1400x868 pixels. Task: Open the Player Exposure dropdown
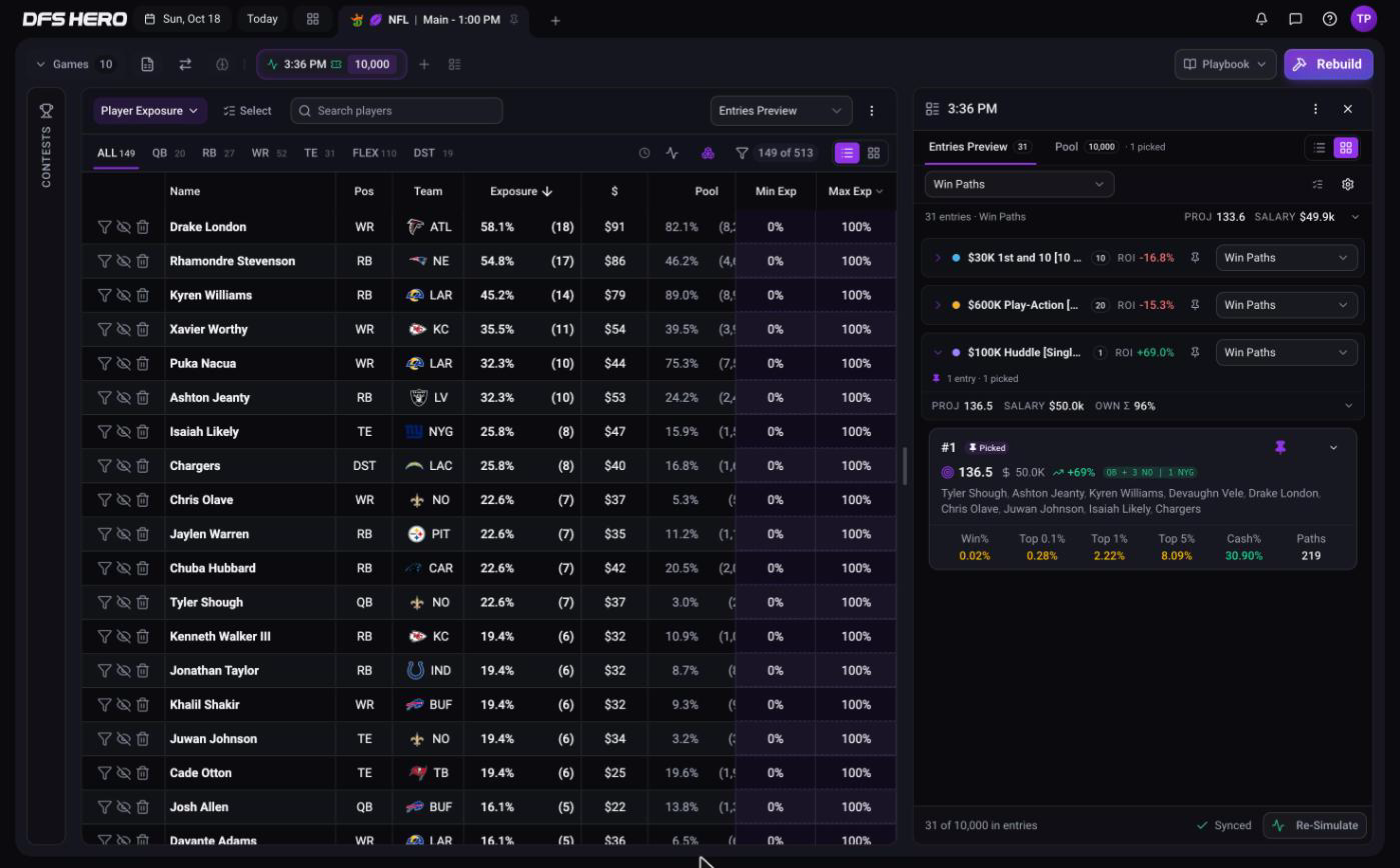[x=150, y=111]
